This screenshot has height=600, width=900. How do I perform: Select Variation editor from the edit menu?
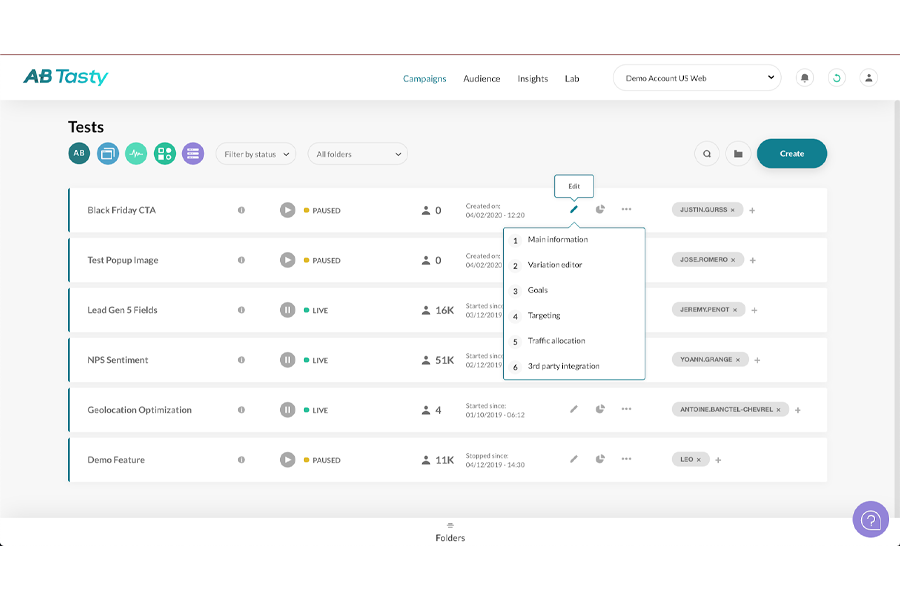pyautogui.click(x=554, y=265)
